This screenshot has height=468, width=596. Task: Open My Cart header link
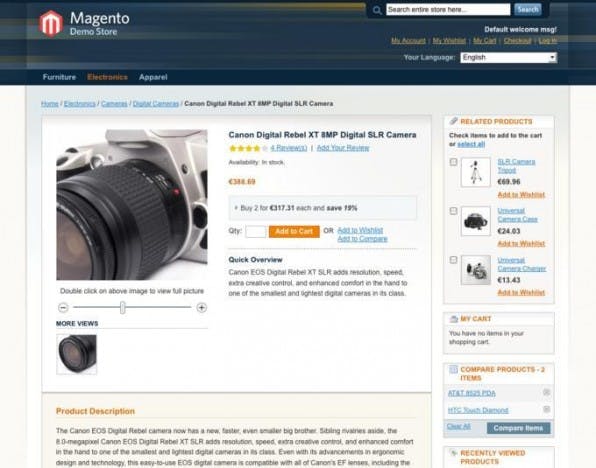coord(485,41)
